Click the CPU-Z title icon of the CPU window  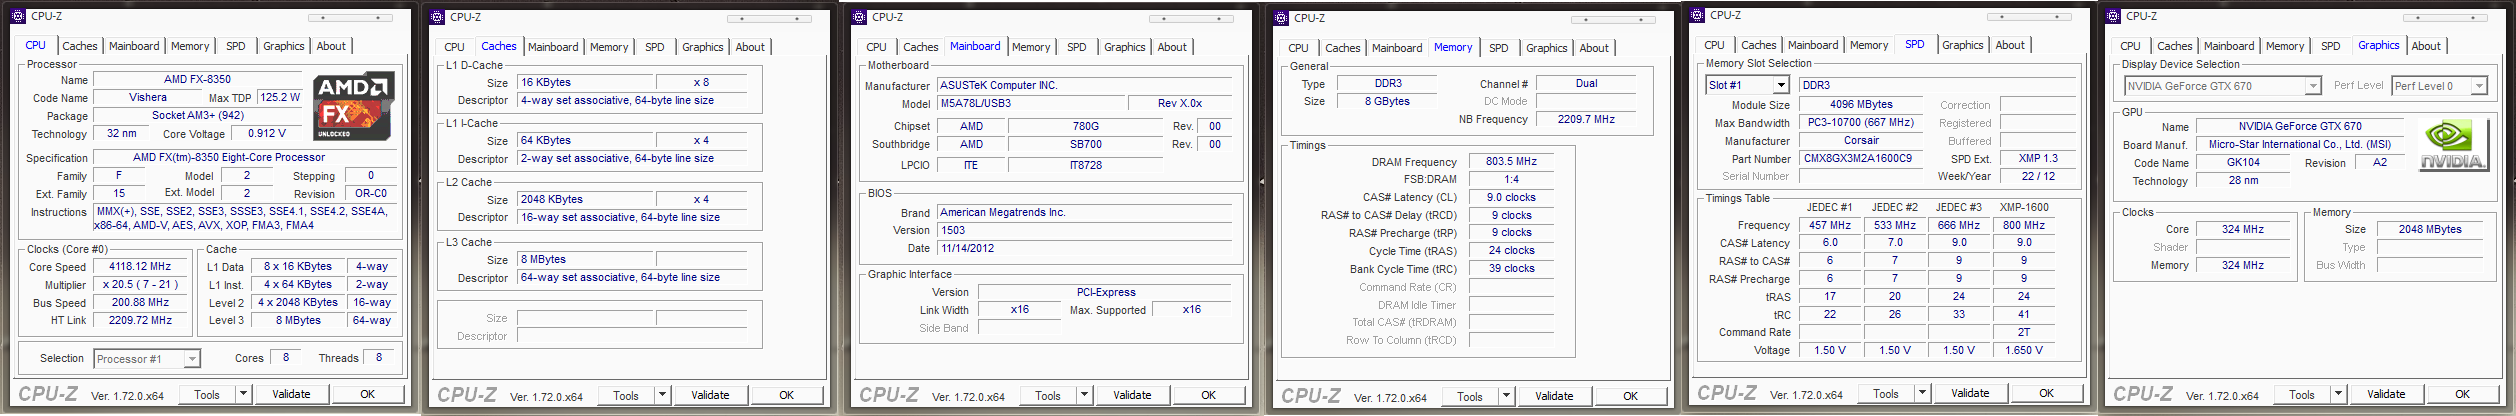coord(18,16)
